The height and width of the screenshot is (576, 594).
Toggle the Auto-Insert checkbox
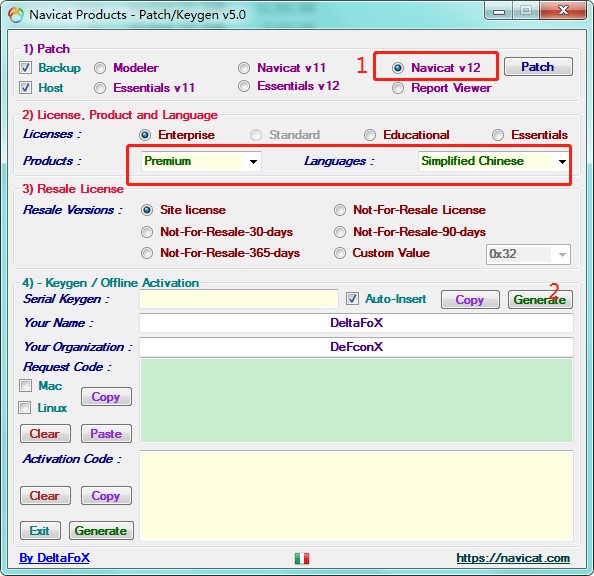click(352, 299)
